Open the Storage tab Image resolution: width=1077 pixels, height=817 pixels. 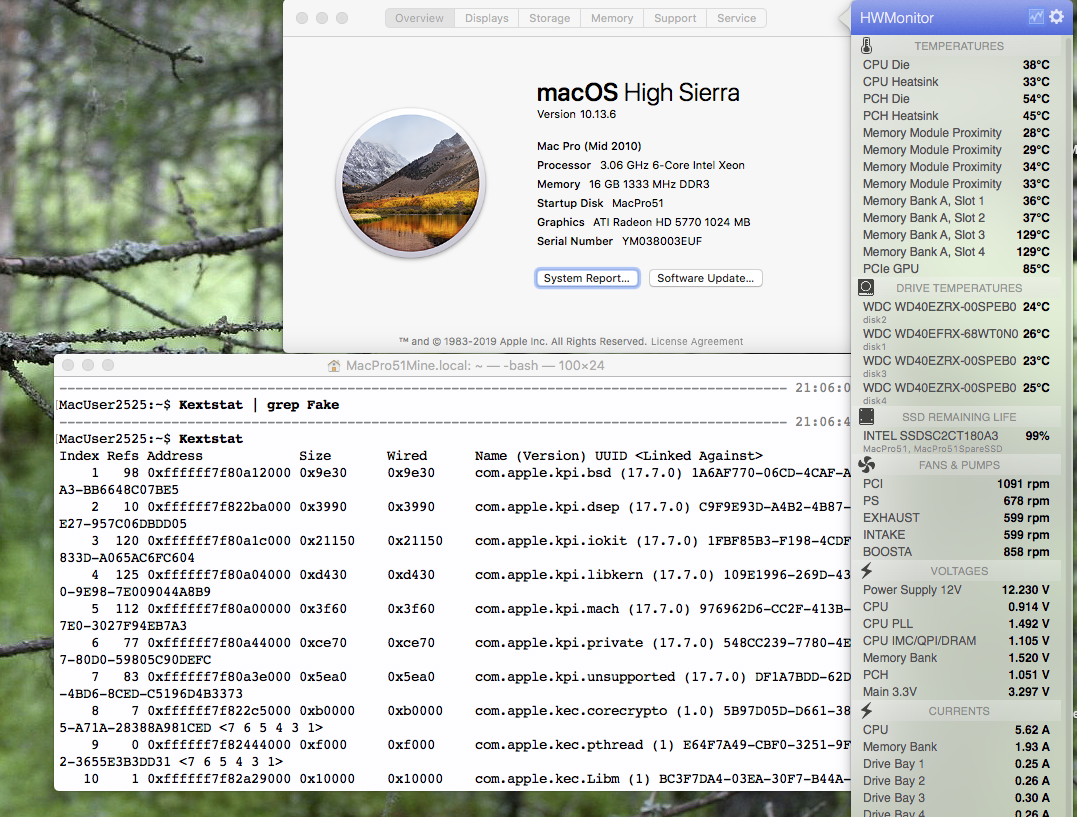549,19
